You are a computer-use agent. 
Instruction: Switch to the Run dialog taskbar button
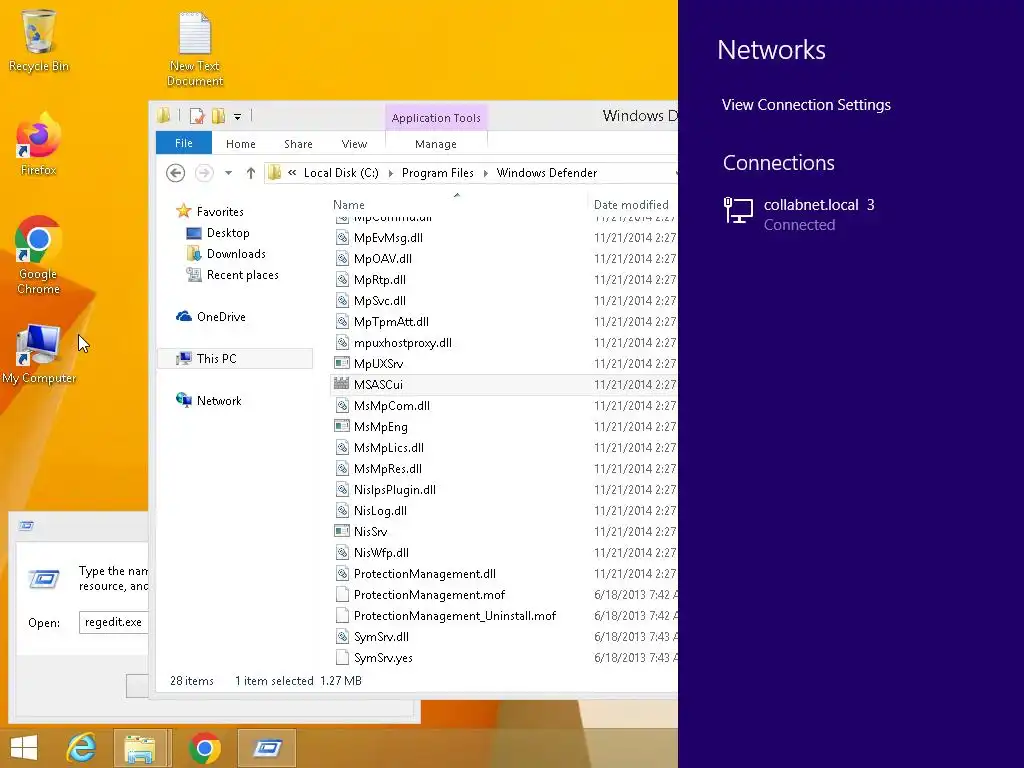coord(267,748)
